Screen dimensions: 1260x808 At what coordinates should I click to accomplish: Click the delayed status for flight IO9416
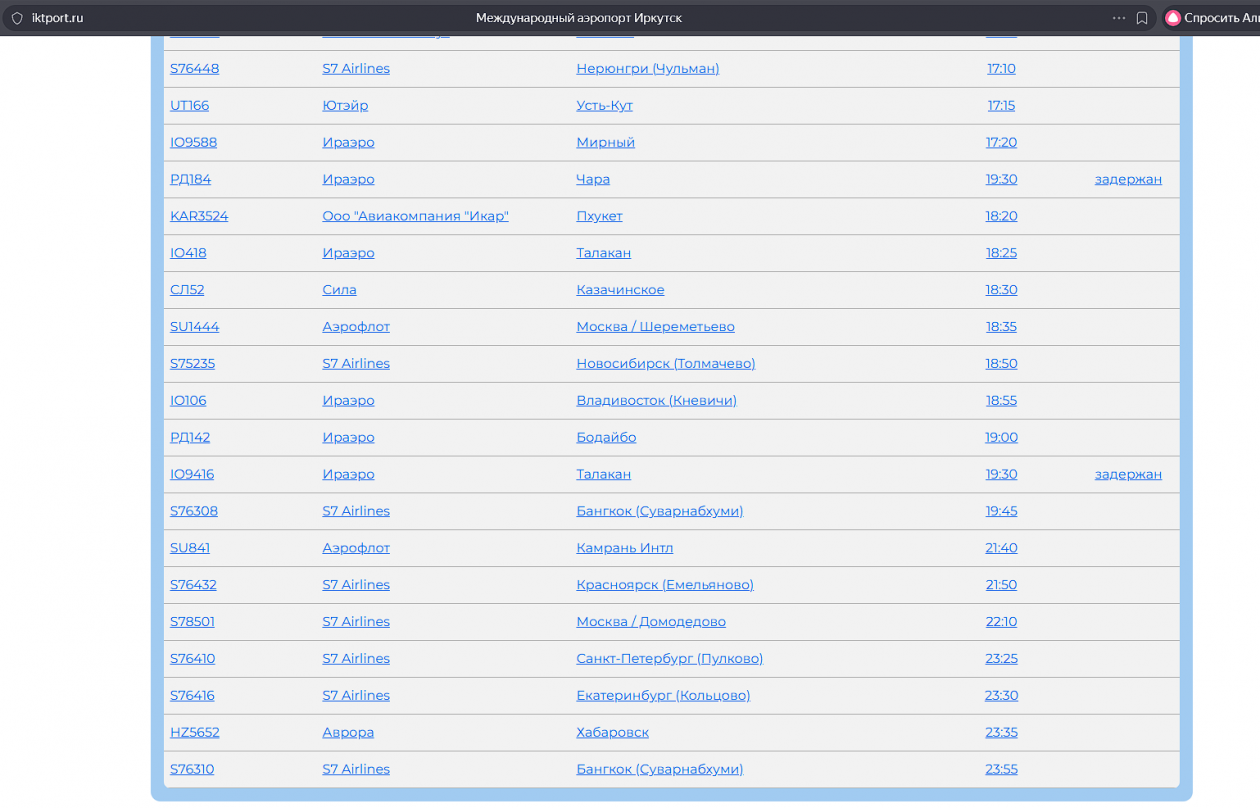tap(1128, 474)
